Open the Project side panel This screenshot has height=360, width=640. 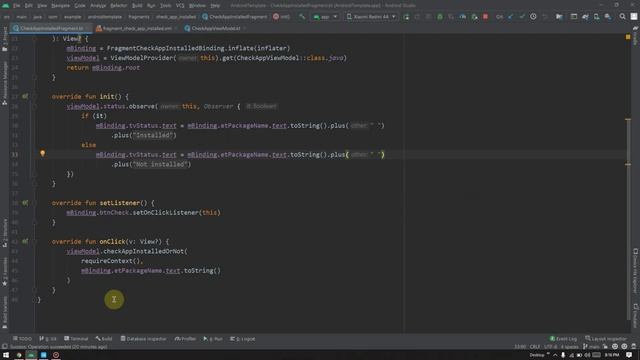click(x=4, y=39)
